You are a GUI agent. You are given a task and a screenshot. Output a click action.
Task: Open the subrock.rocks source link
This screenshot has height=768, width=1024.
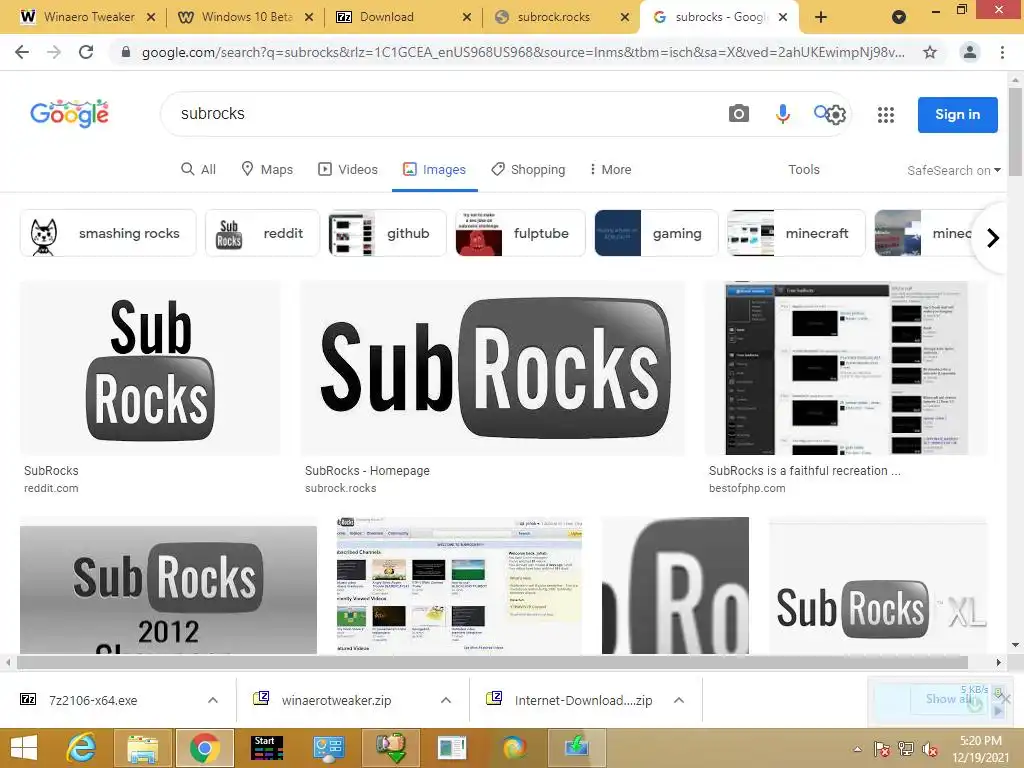[x=340, y=488]
